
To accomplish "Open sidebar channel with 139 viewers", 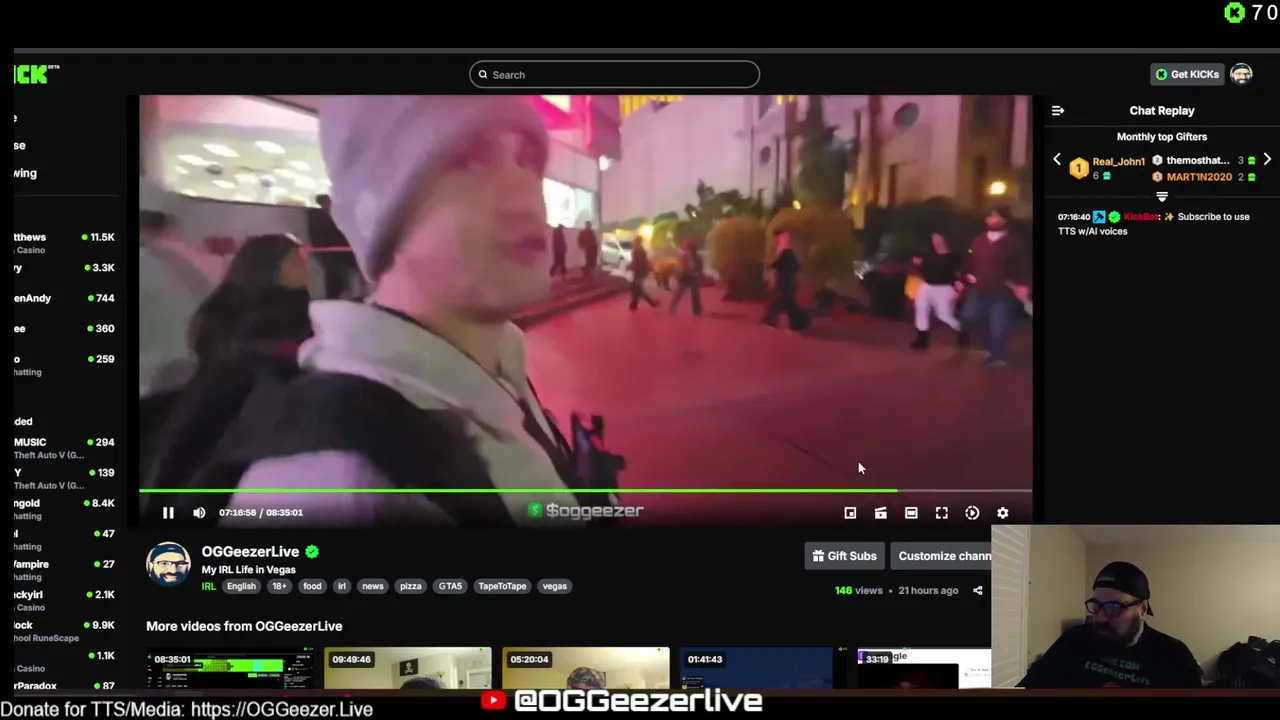I will click(x=65, y=477).
